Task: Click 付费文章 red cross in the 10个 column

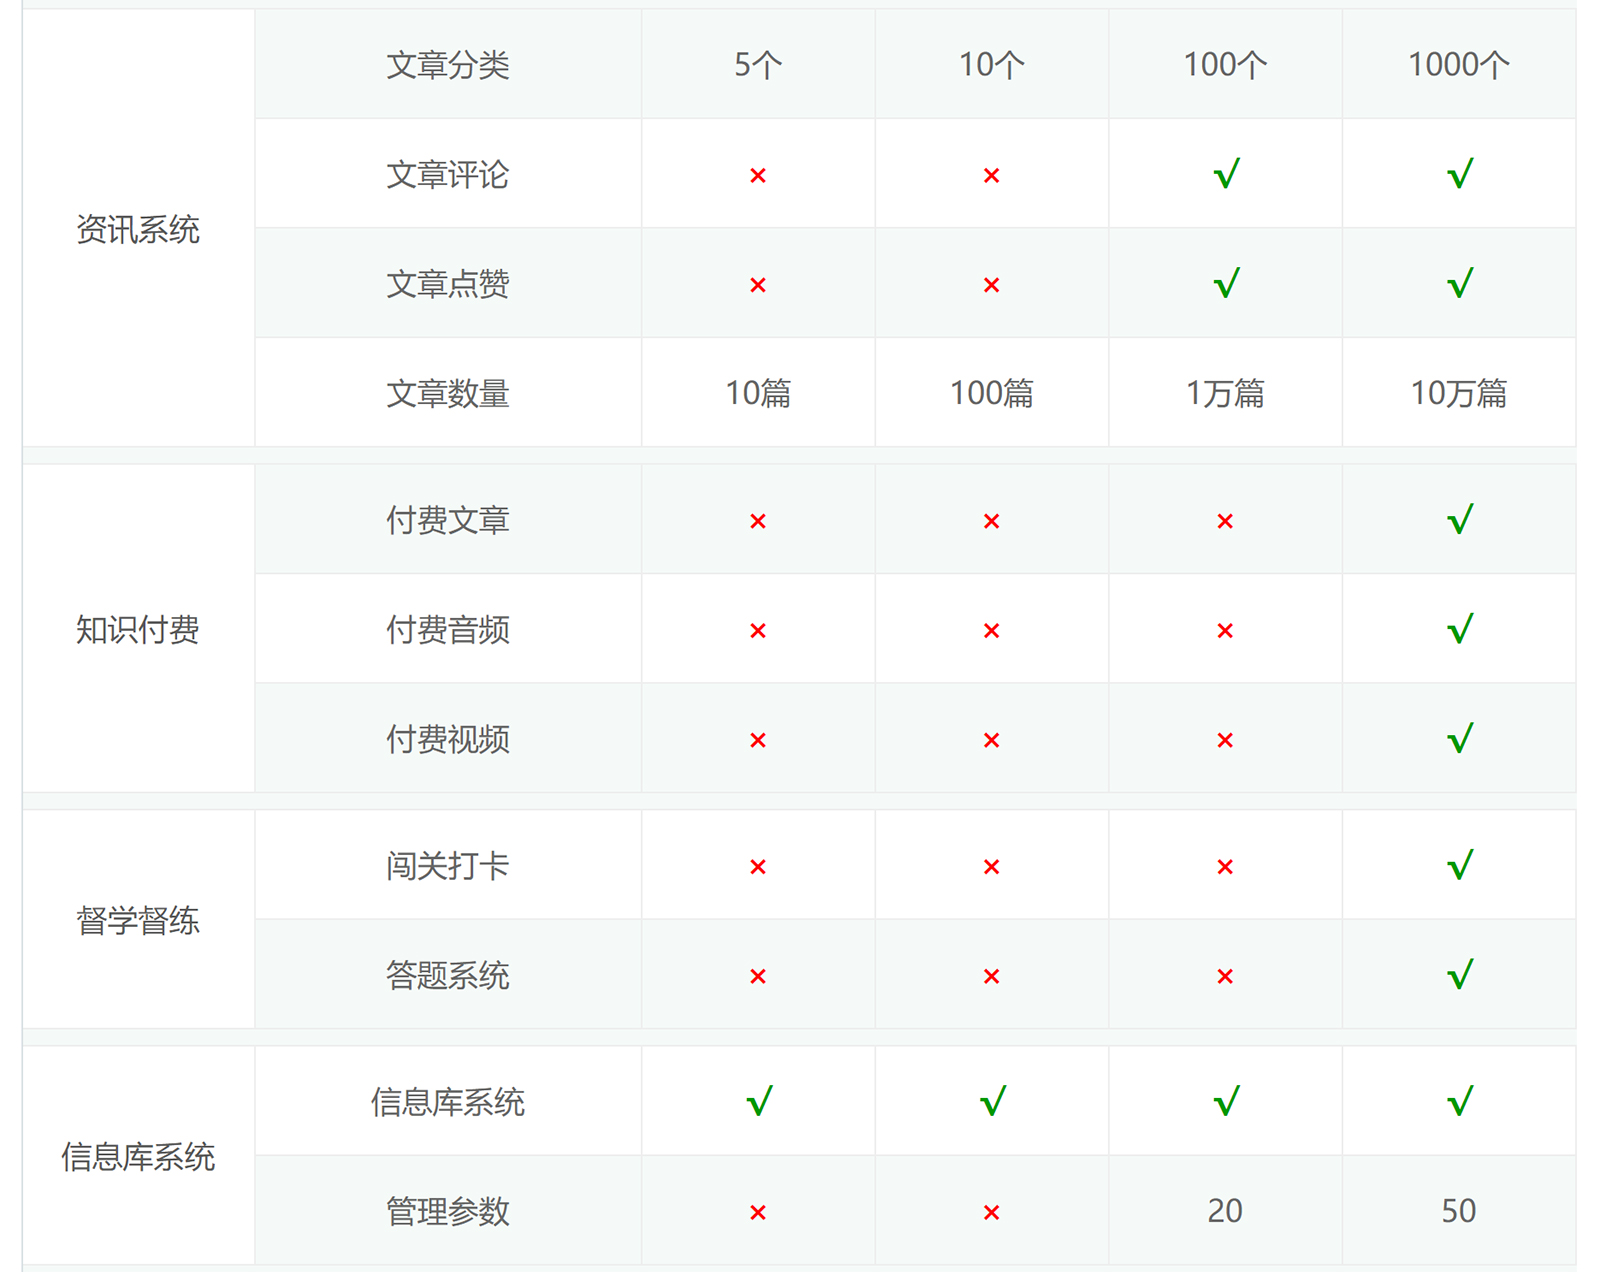Action: pos(991,522)
